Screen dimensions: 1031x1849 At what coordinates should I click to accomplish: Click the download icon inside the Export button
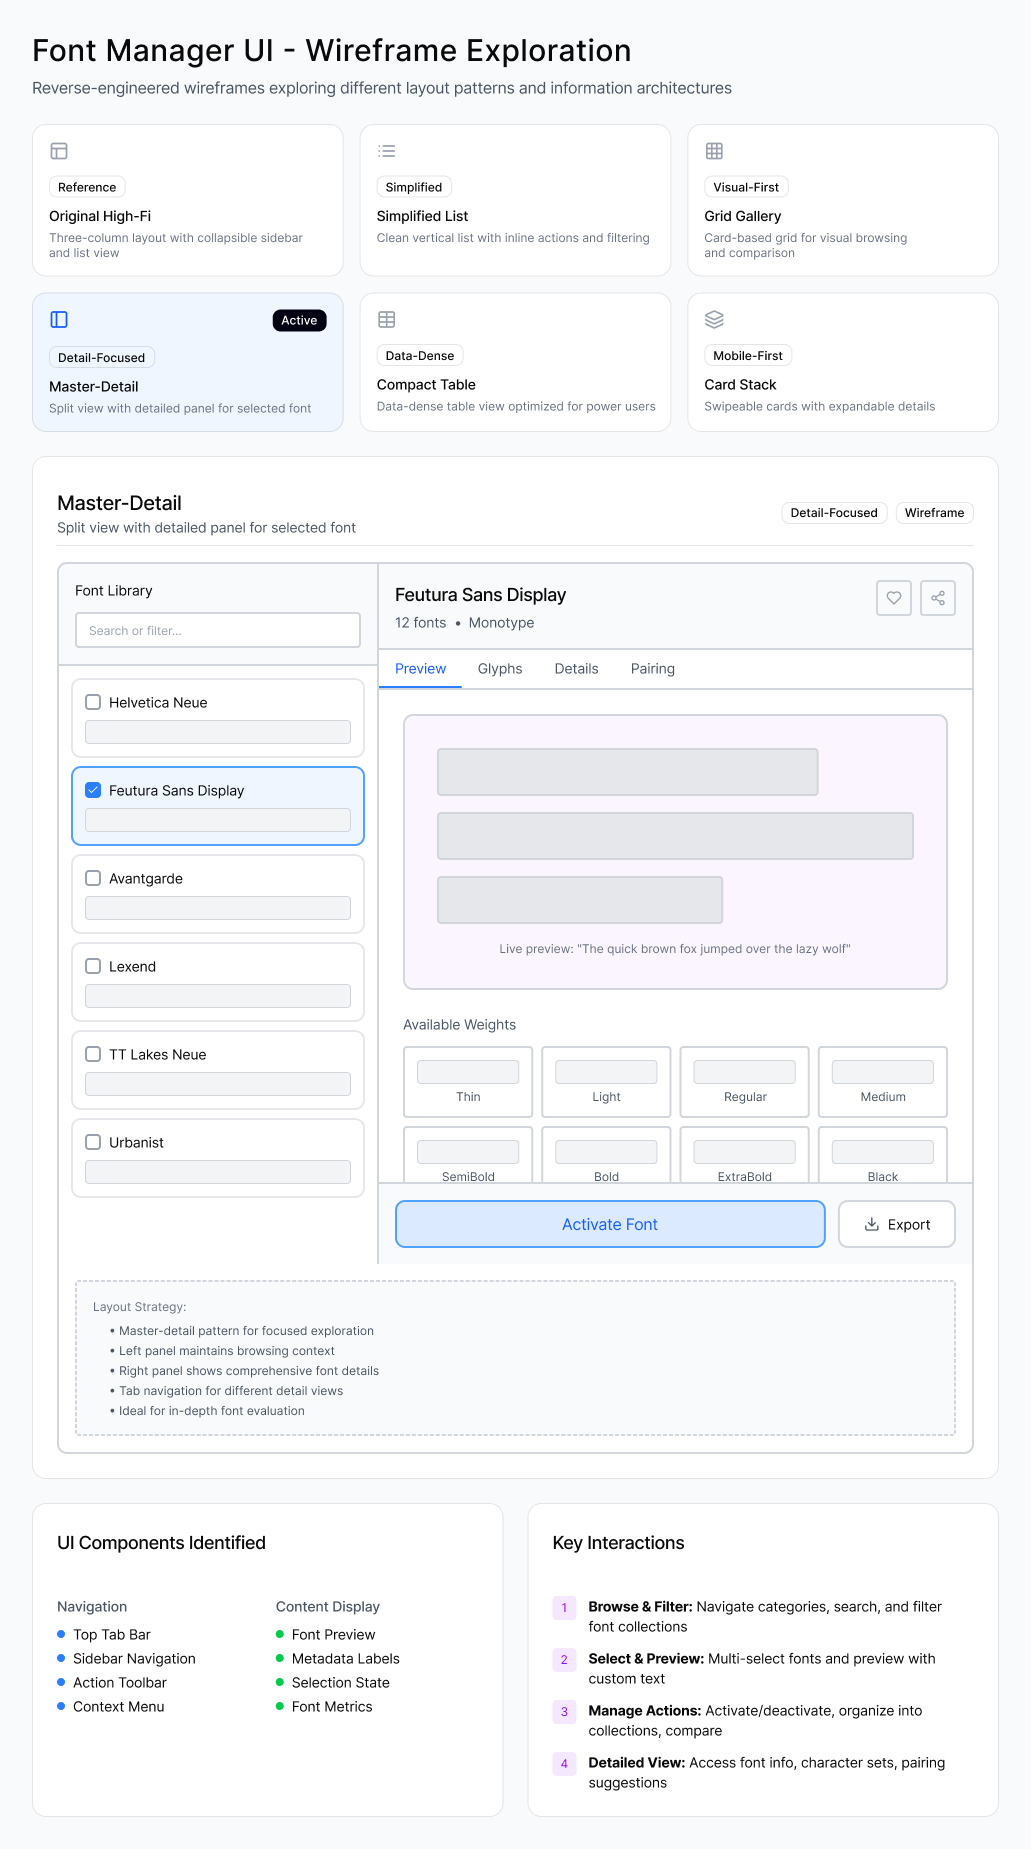point(871,1224)
